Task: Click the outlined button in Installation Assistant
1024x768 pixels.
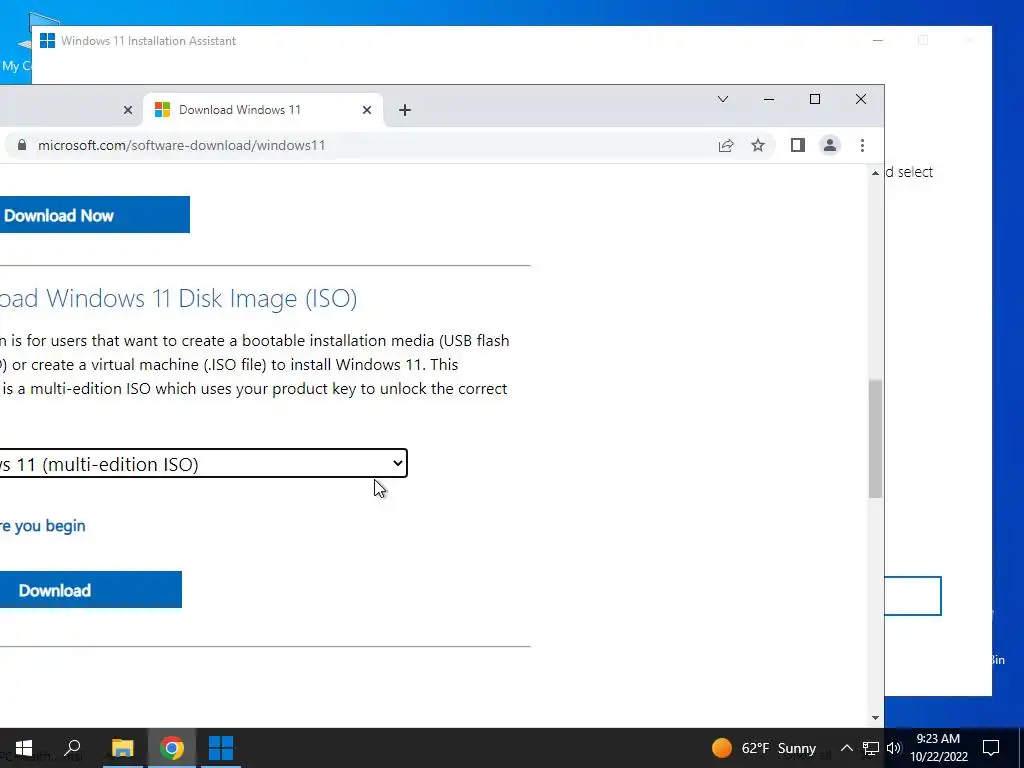Action: [x=912, y=596]
